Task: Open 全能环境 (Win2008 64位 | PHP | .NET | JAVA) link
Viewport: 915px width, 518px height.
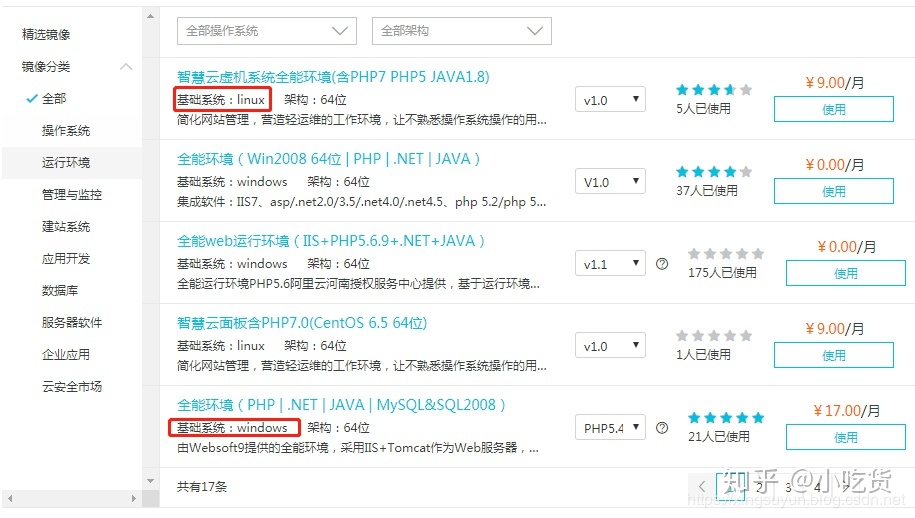Action: 329,159
